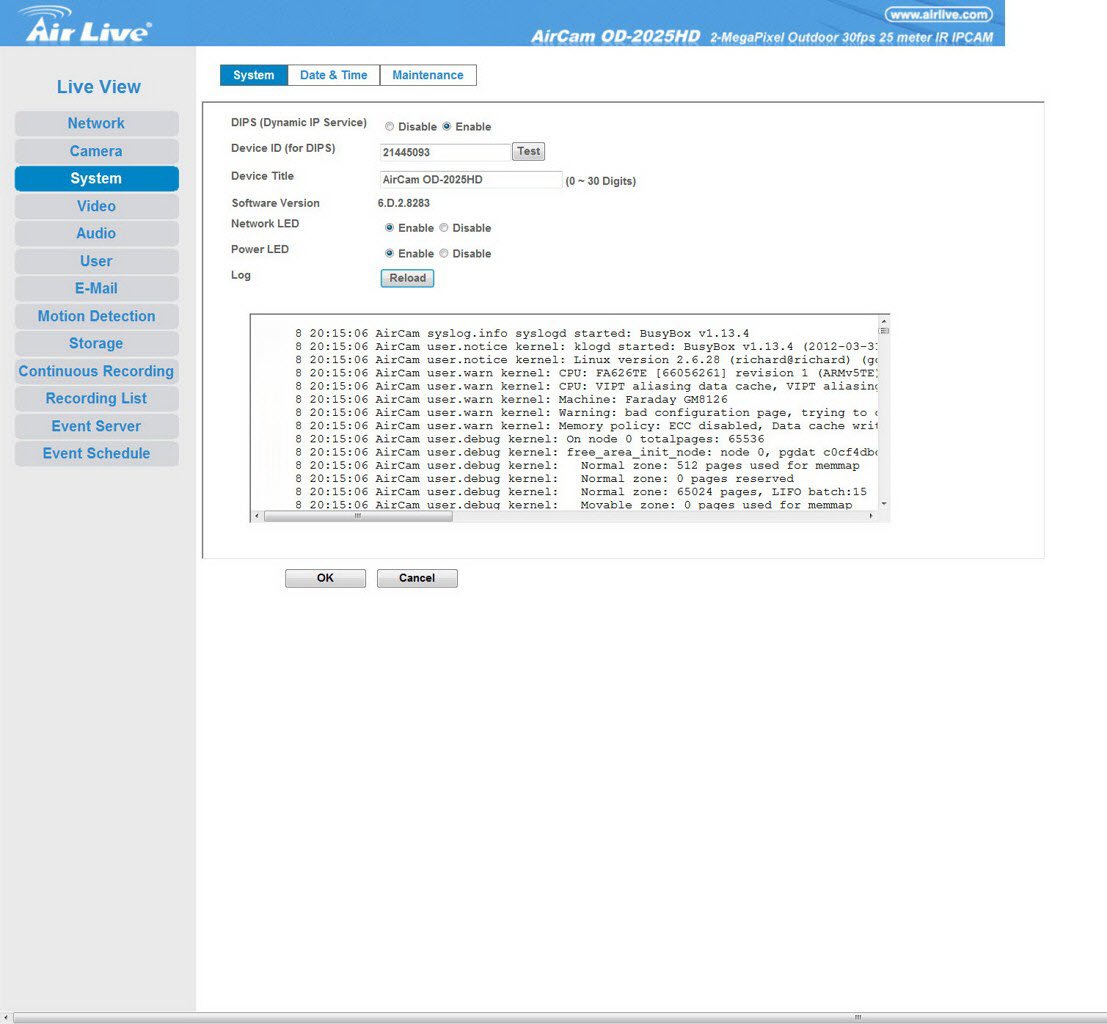Click the '65024 pages, LIFO batch:15' log line

[580, 492]
